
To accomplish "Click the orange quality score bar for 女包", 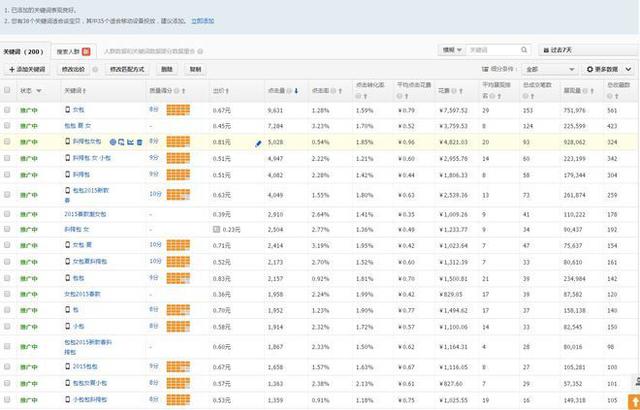I will (178, 110).
